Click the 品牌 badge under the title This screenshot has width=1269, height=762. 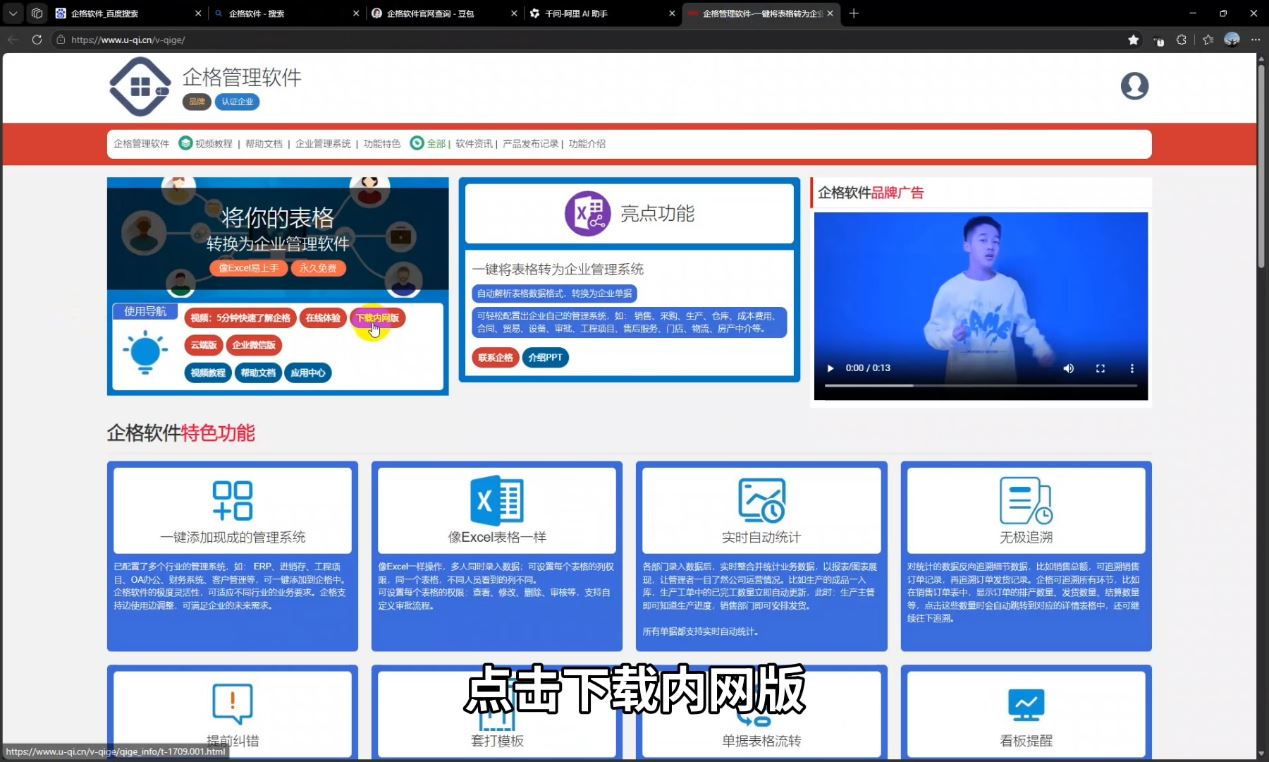pyautogui.click(x=196, y=101)
